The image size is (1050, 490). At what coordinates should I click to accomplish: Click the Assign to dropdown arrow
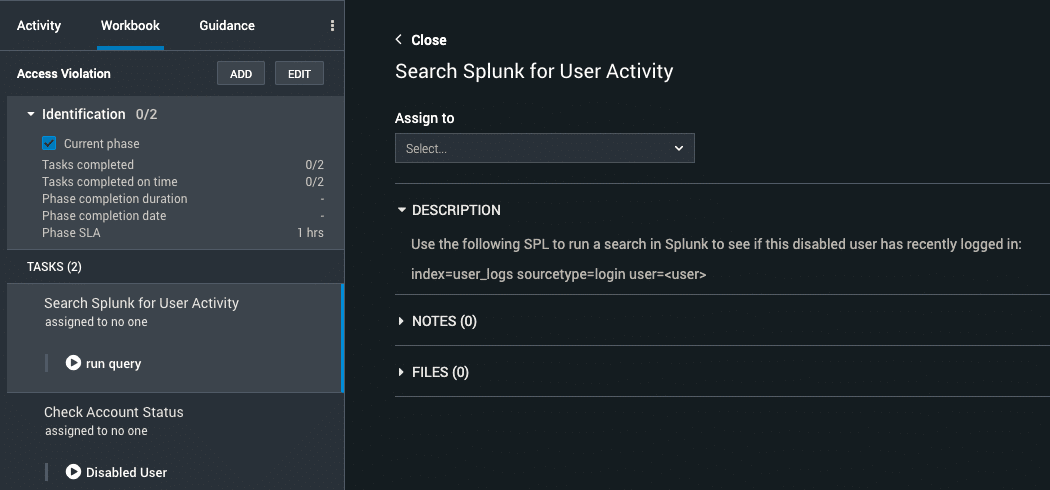point(678,148)
